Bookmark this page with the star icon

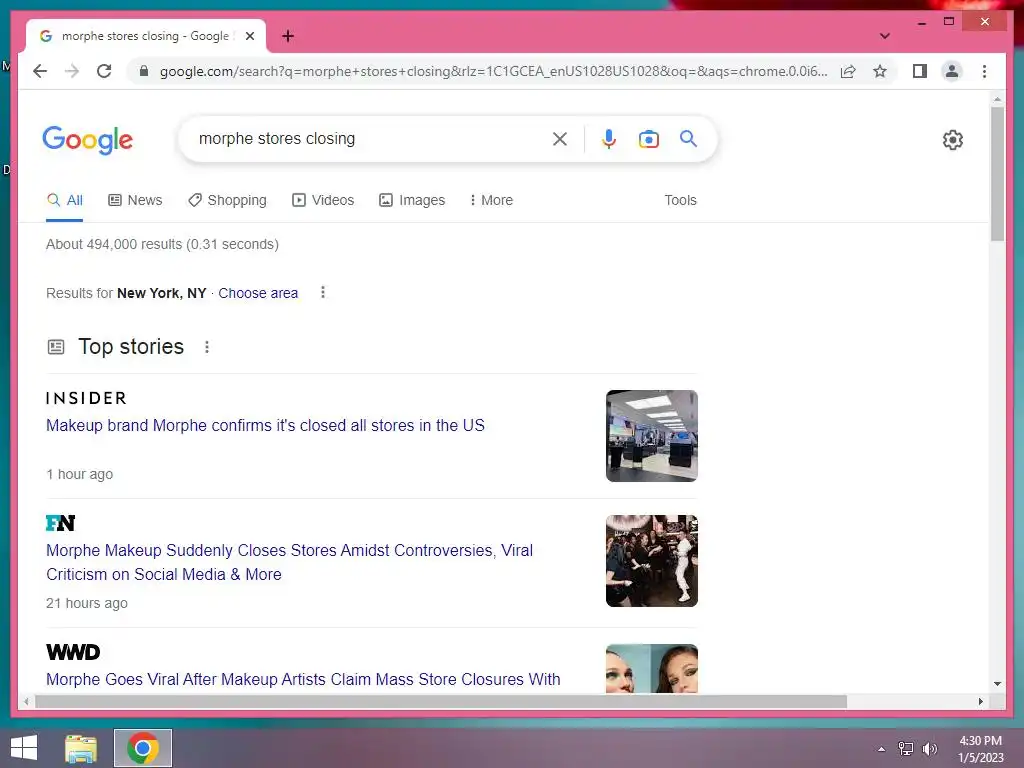[880, 71]
